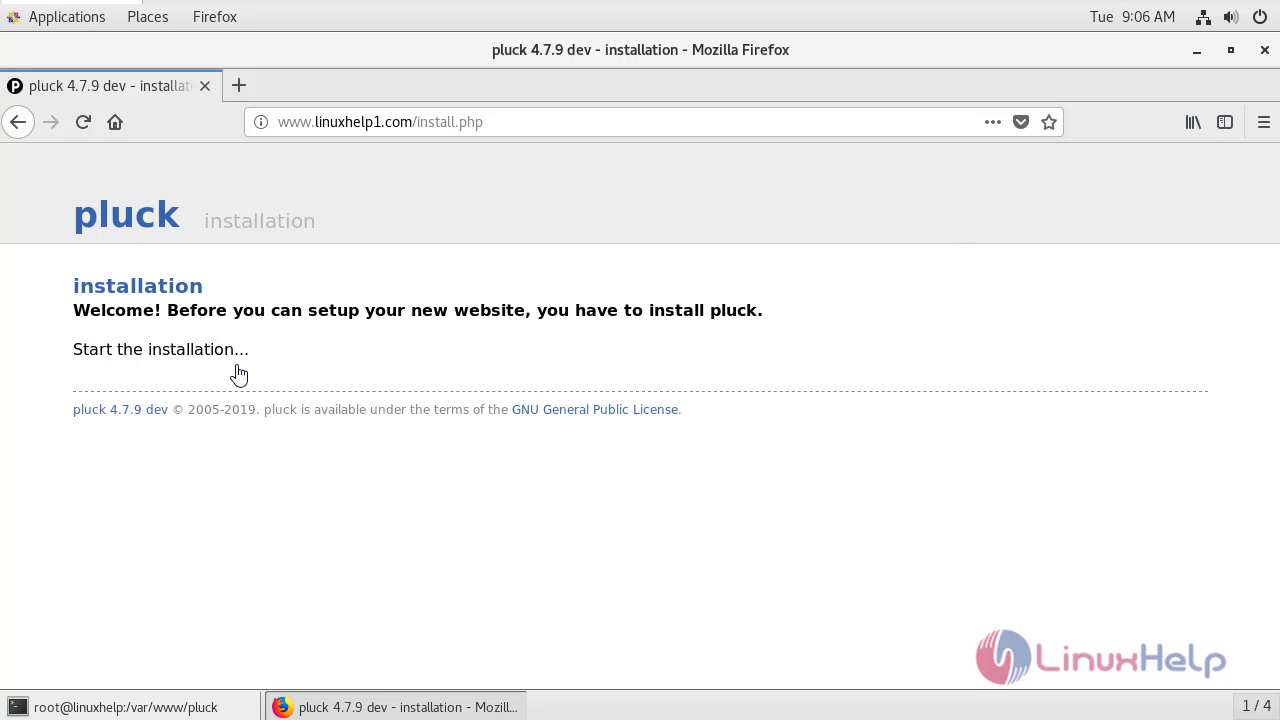Bookmark this page with the star
The height and width of the screenshot is (720, 1280).
[1049, 122]
